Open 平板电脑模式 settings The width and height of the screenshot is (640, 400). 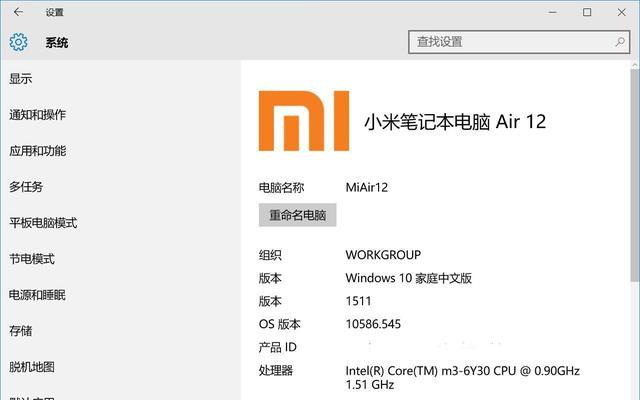click(43, 223)
